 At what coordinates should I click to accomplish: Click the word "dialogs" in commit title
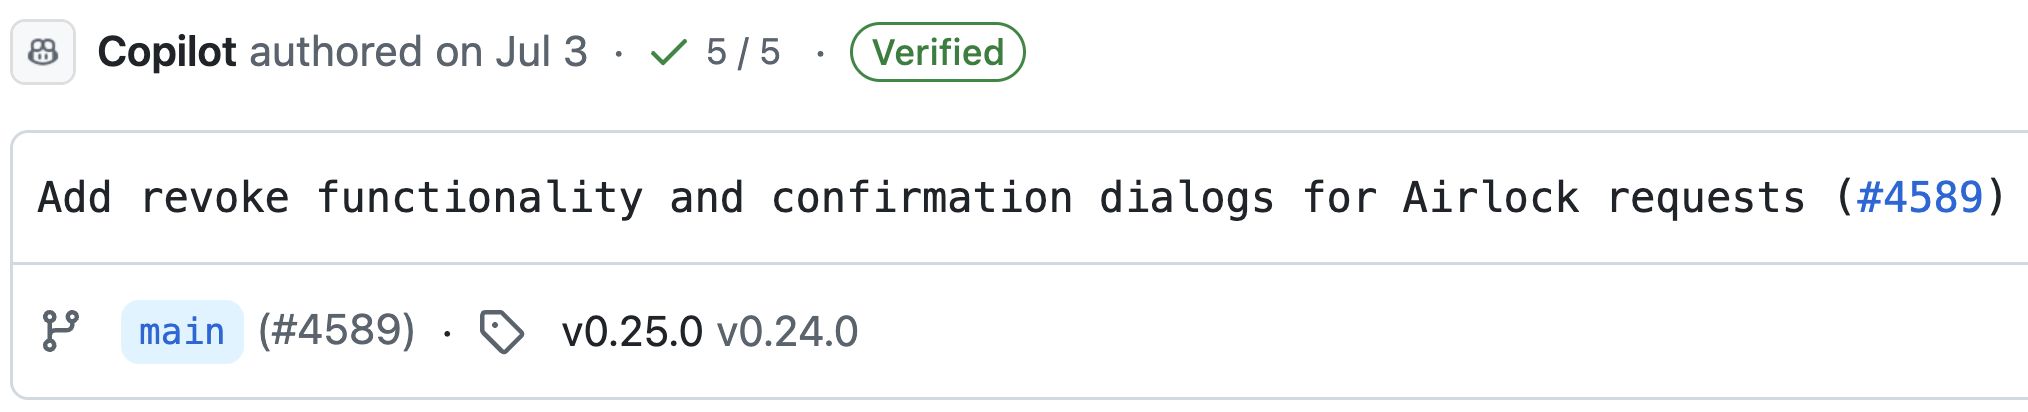pyautogui.click(x=1186, y=197)
